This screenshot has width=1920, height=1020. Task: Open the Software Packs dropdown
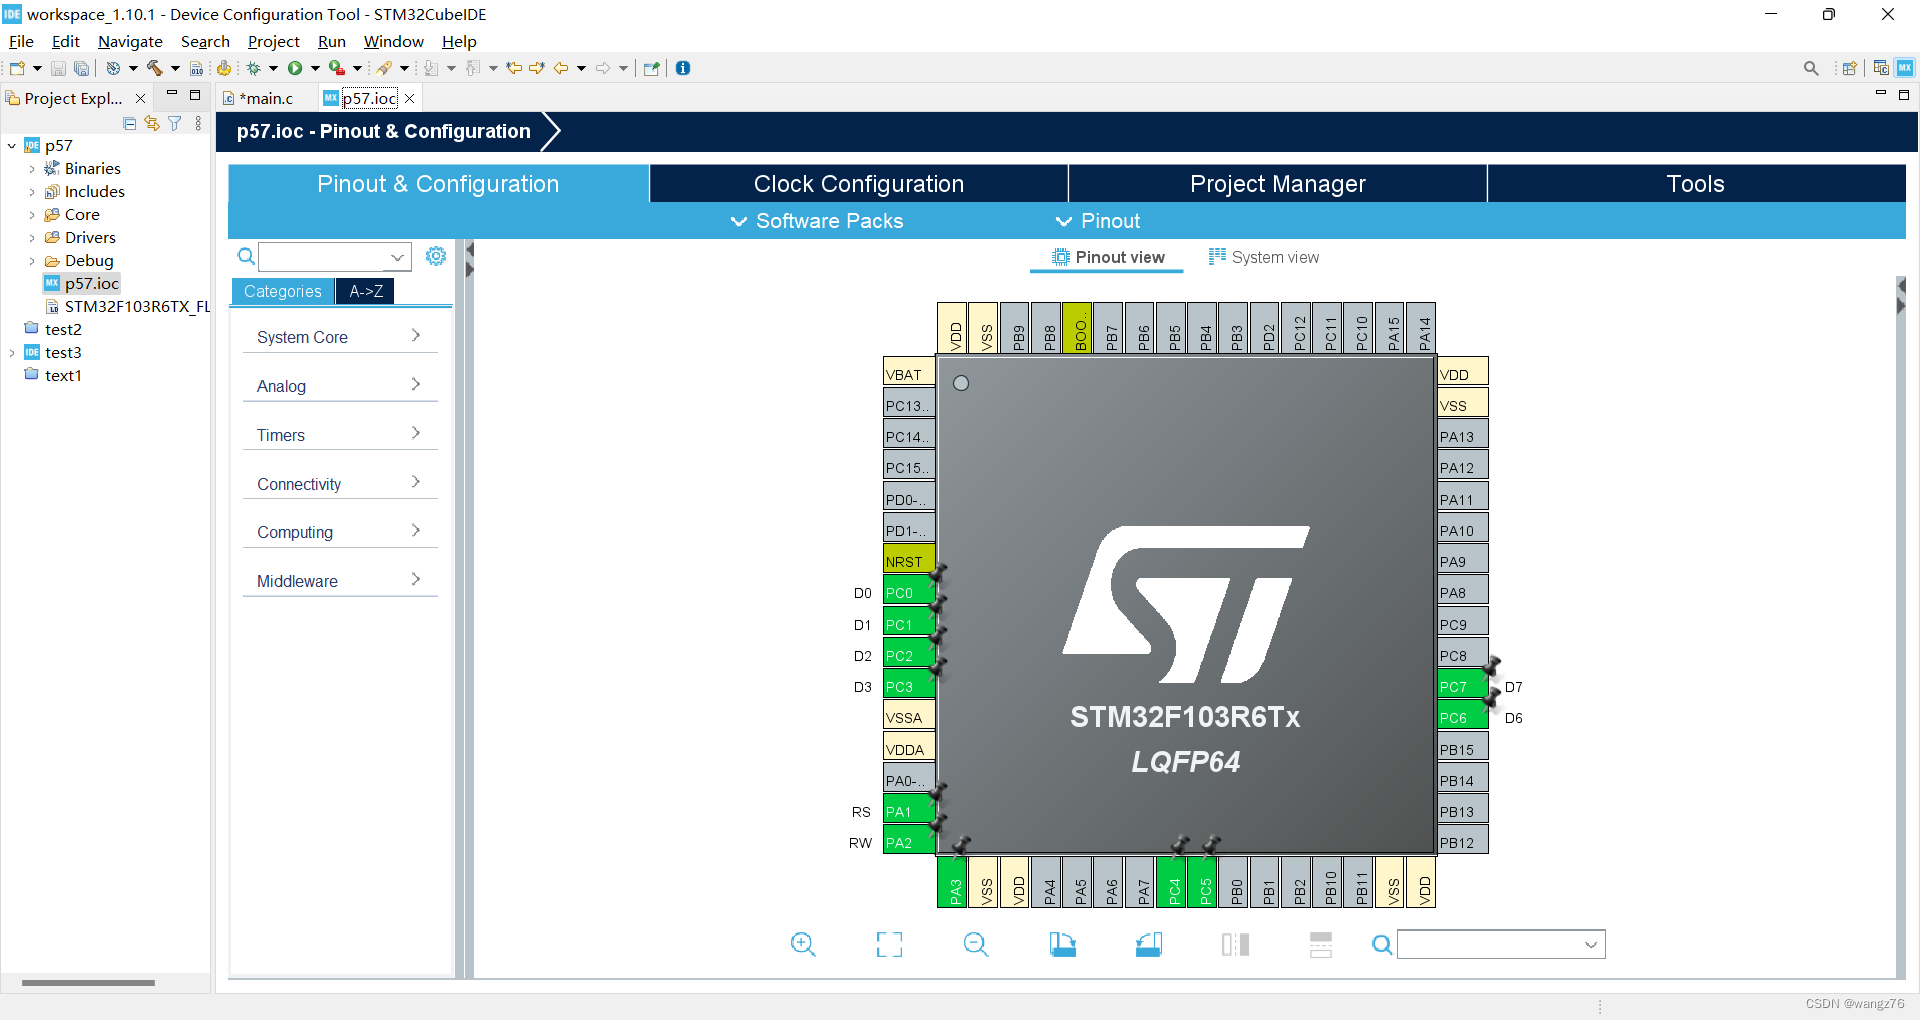point(817,221)
